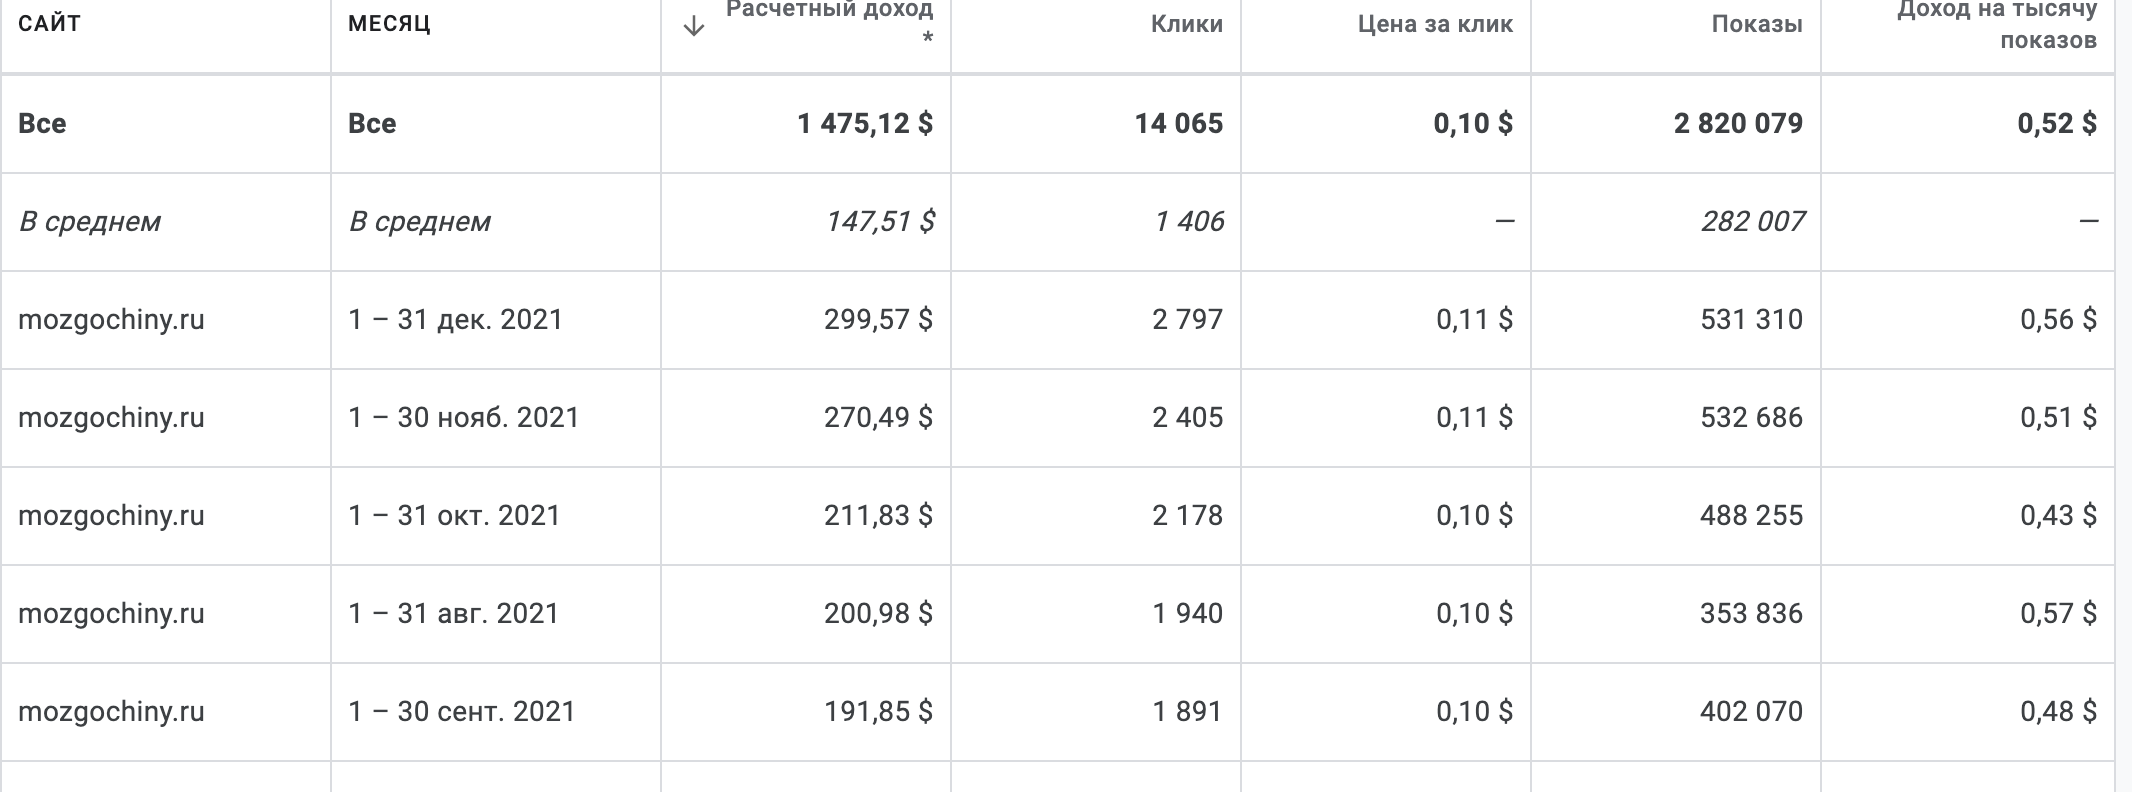Sort by the Клики column header
The image size is (2132, 792).
tap(1186, 24)
